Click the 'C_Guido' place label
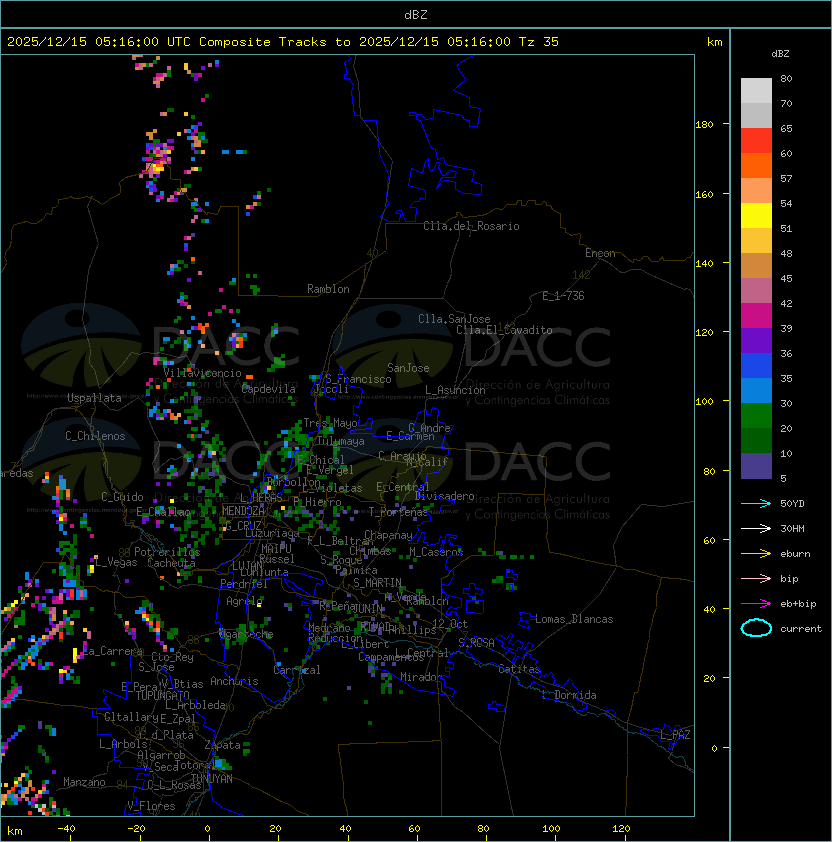Viewport: 832px width, 842px height. (122, 497)
